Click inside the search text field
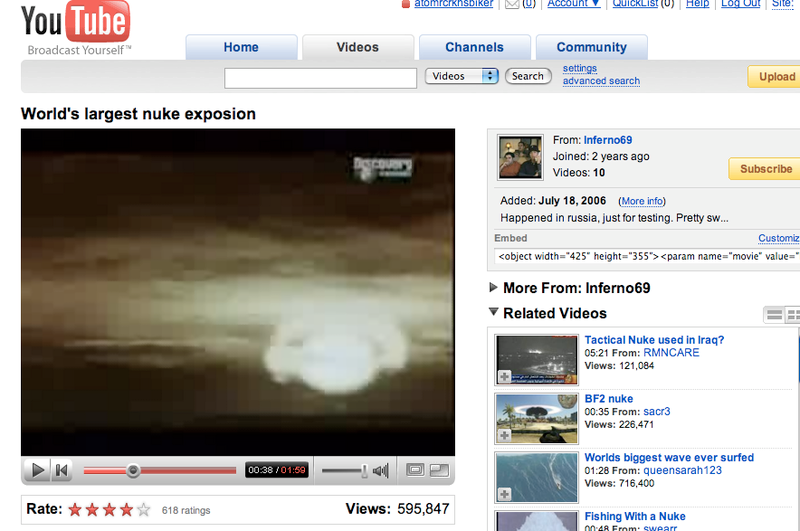 coord(320,78)
